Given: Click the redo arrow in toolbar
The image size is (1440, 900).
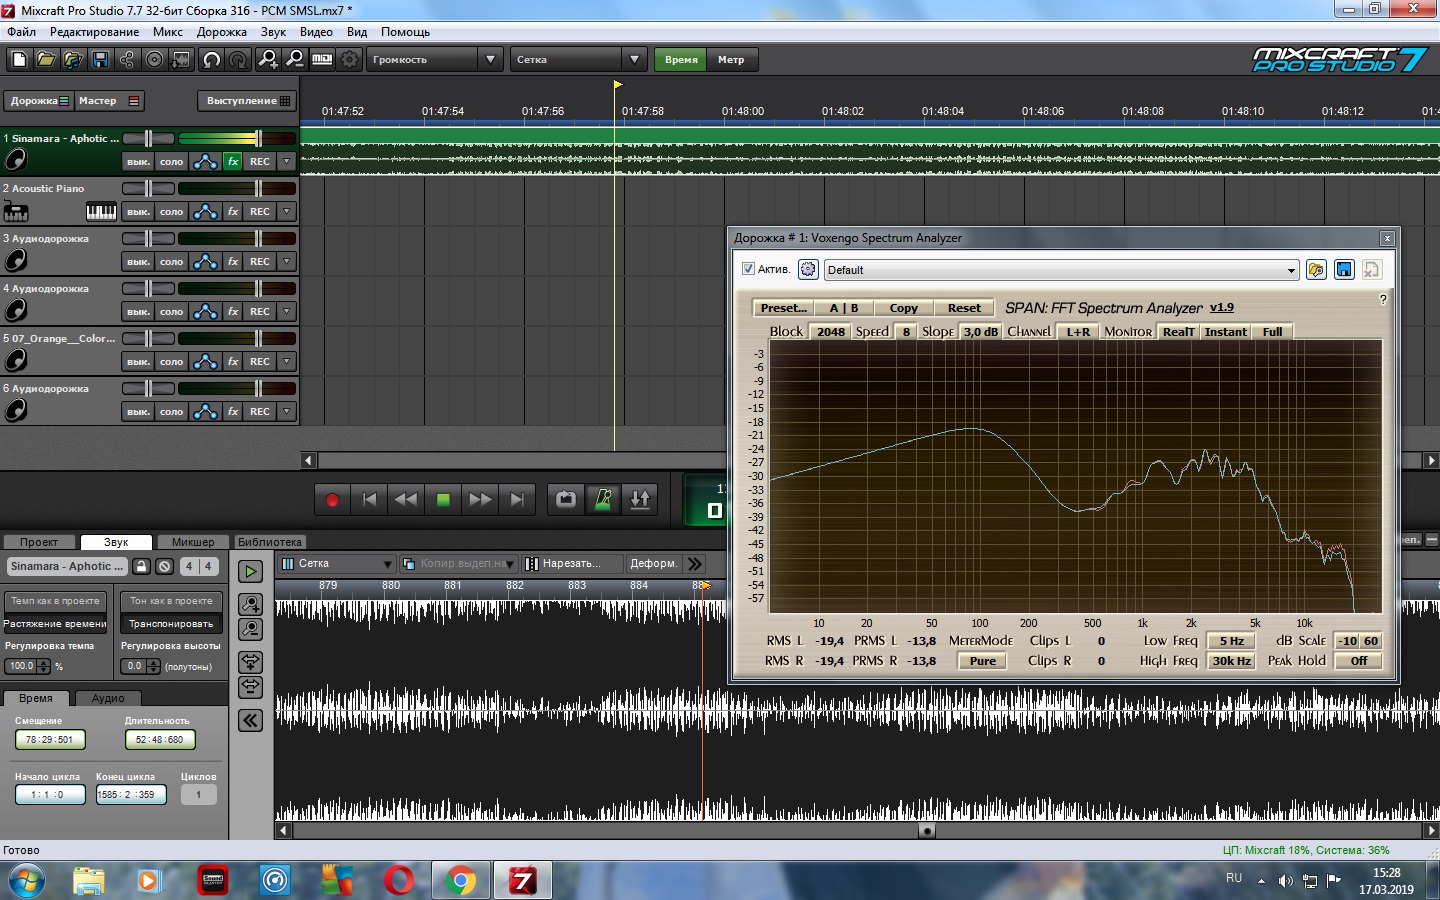Looking at the screenshot, I should (238, 60).
